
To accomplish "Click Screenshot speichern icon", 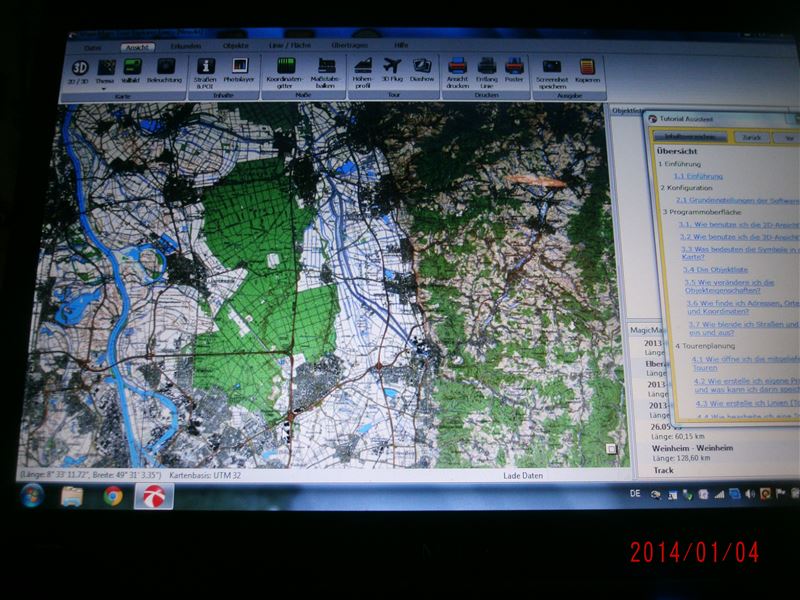I will coord(552,70).
